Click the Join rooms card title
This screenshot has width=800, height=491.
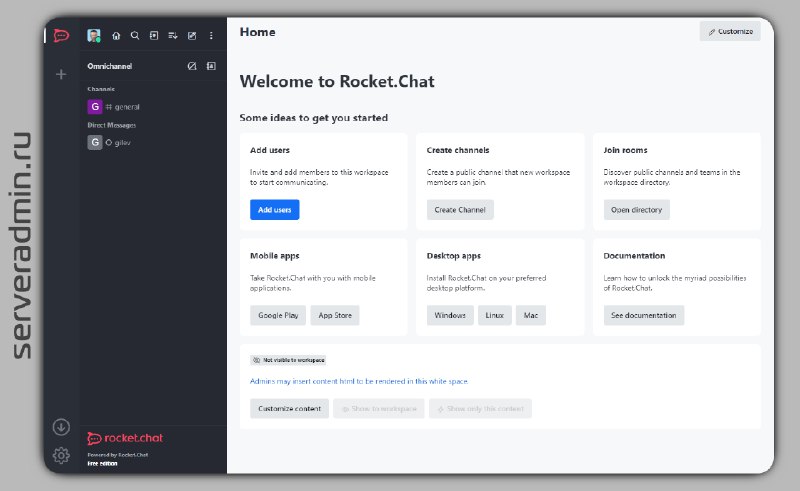pos(626,151)
